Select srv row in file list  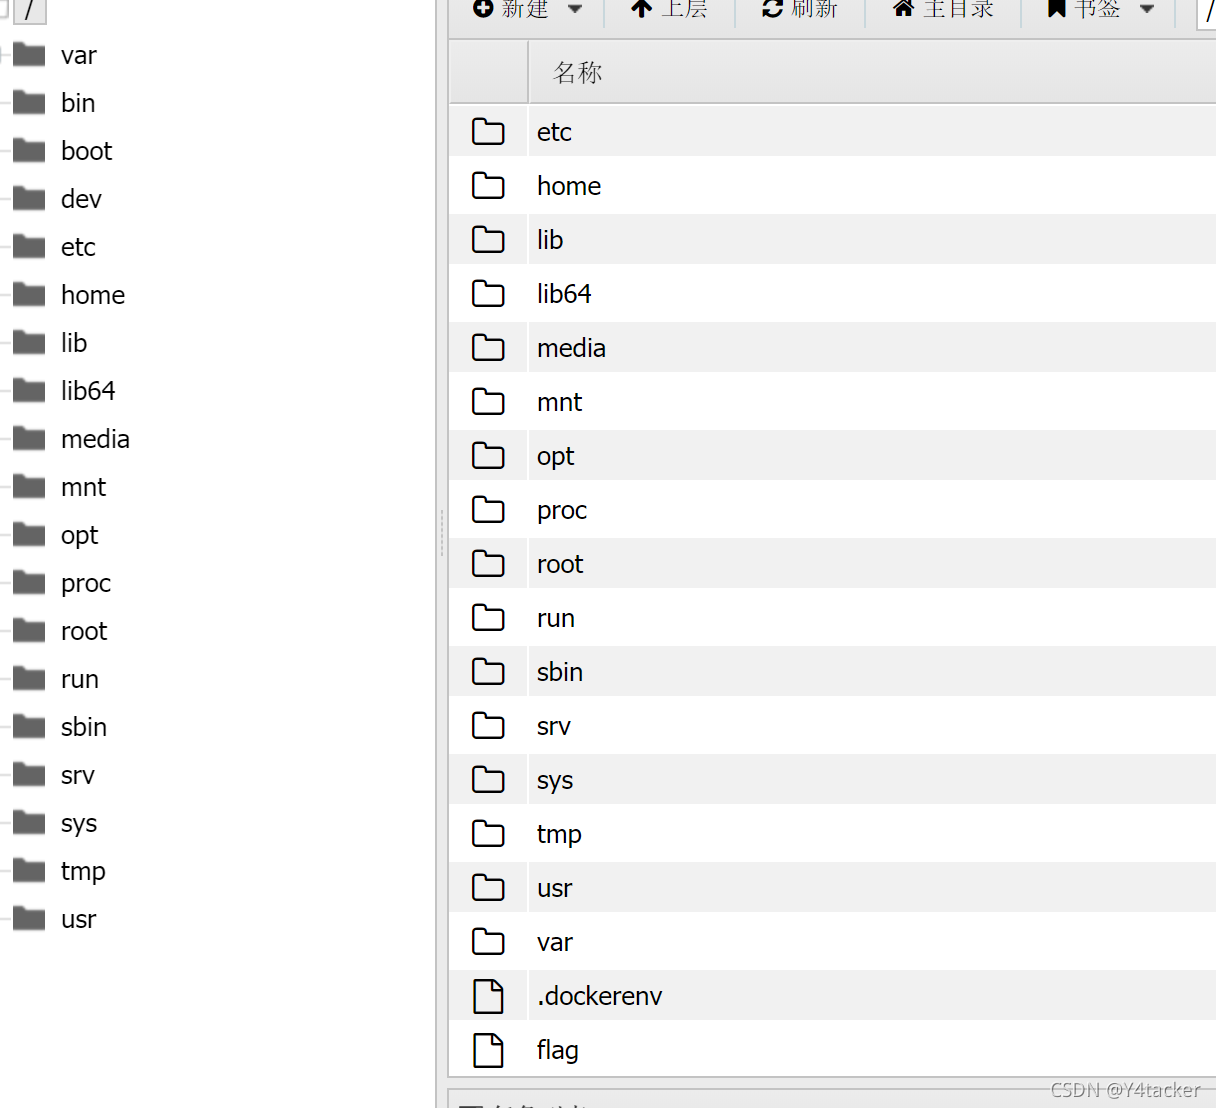832,725
